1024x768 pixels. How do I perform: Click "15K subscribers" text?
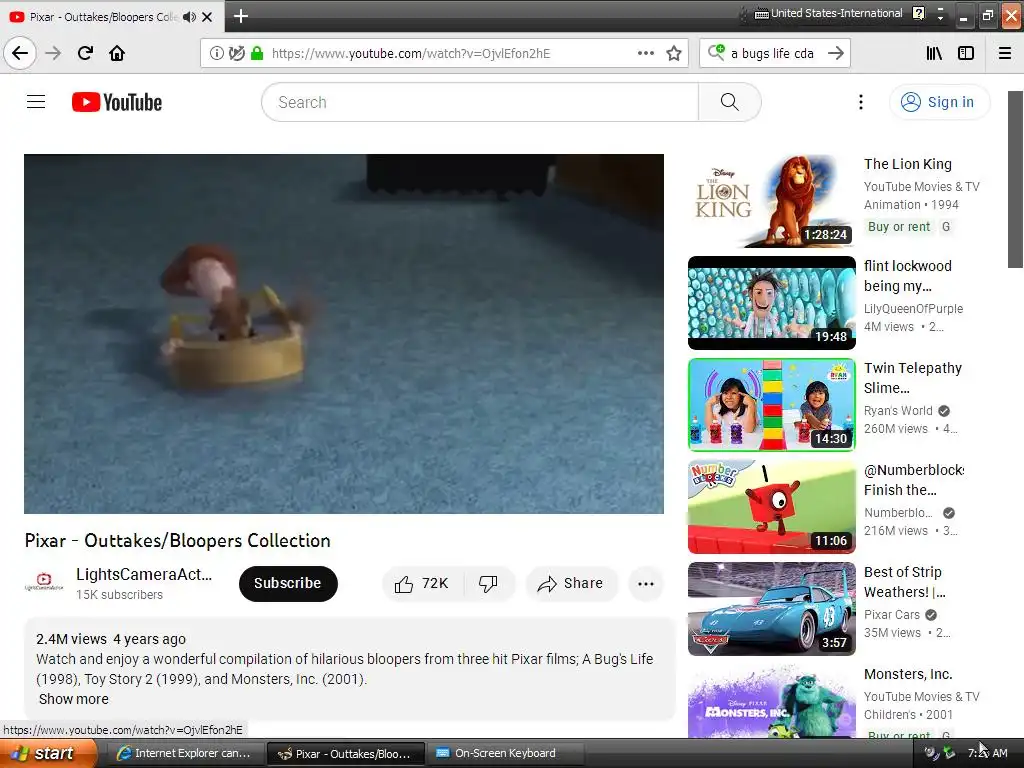pyautogui.click(x=120, y=595)
